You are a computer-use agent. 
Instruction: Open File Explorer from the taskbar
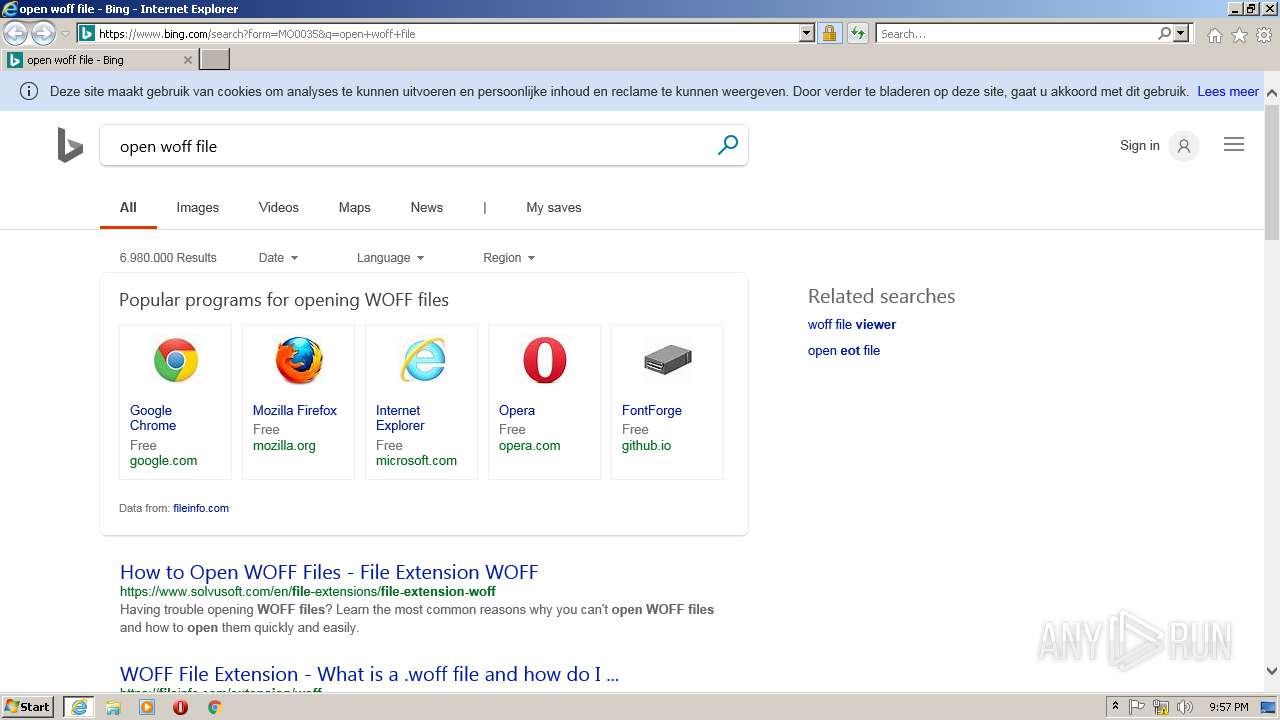pos(113,707)
